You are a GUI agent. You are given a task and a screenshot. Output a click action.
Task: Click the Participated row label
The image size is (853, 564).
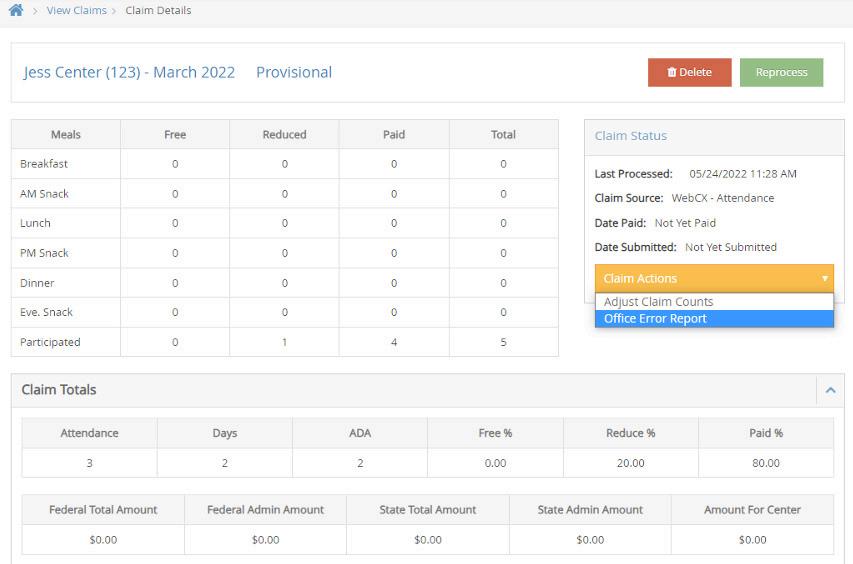(50, 342)
